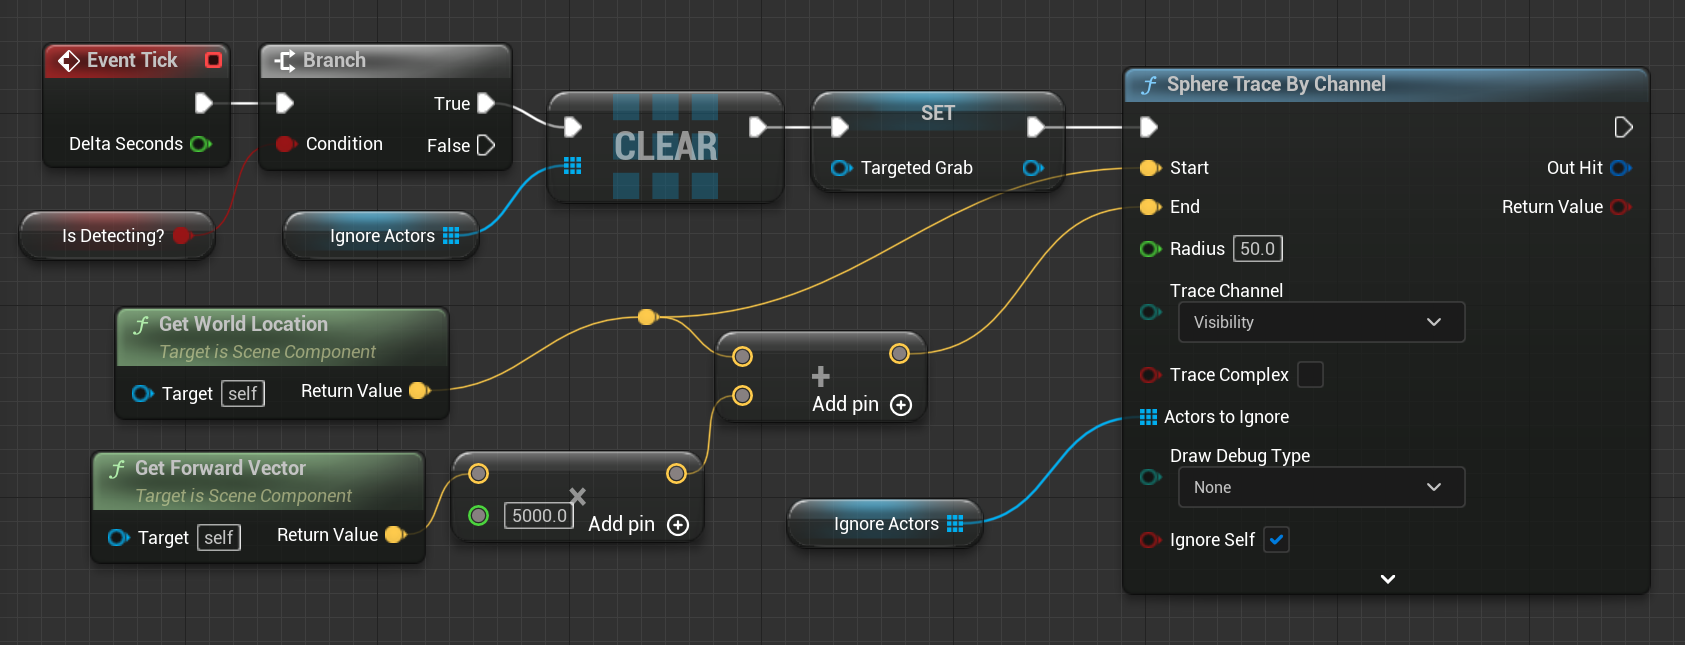Image resolution: width=1685 pixels, height=645 pixels.
Task: Click the Ignore Self red pin
Action: click(x=1150, y=540)
